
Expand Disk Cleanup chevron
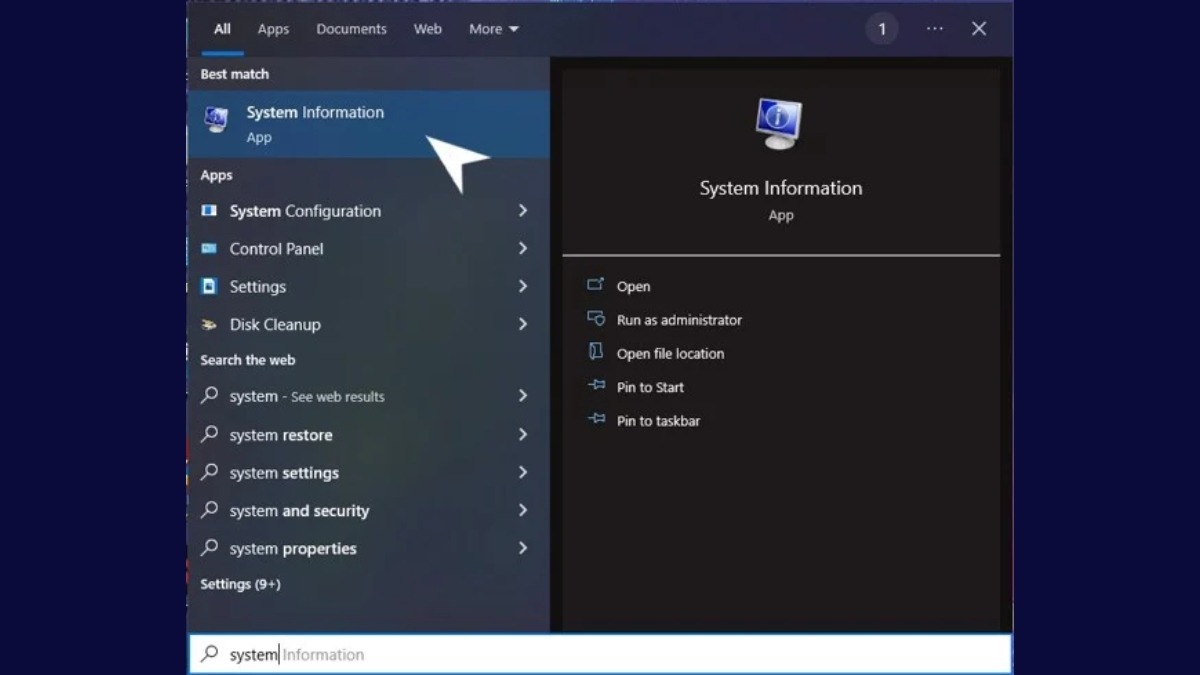point(522,324)
